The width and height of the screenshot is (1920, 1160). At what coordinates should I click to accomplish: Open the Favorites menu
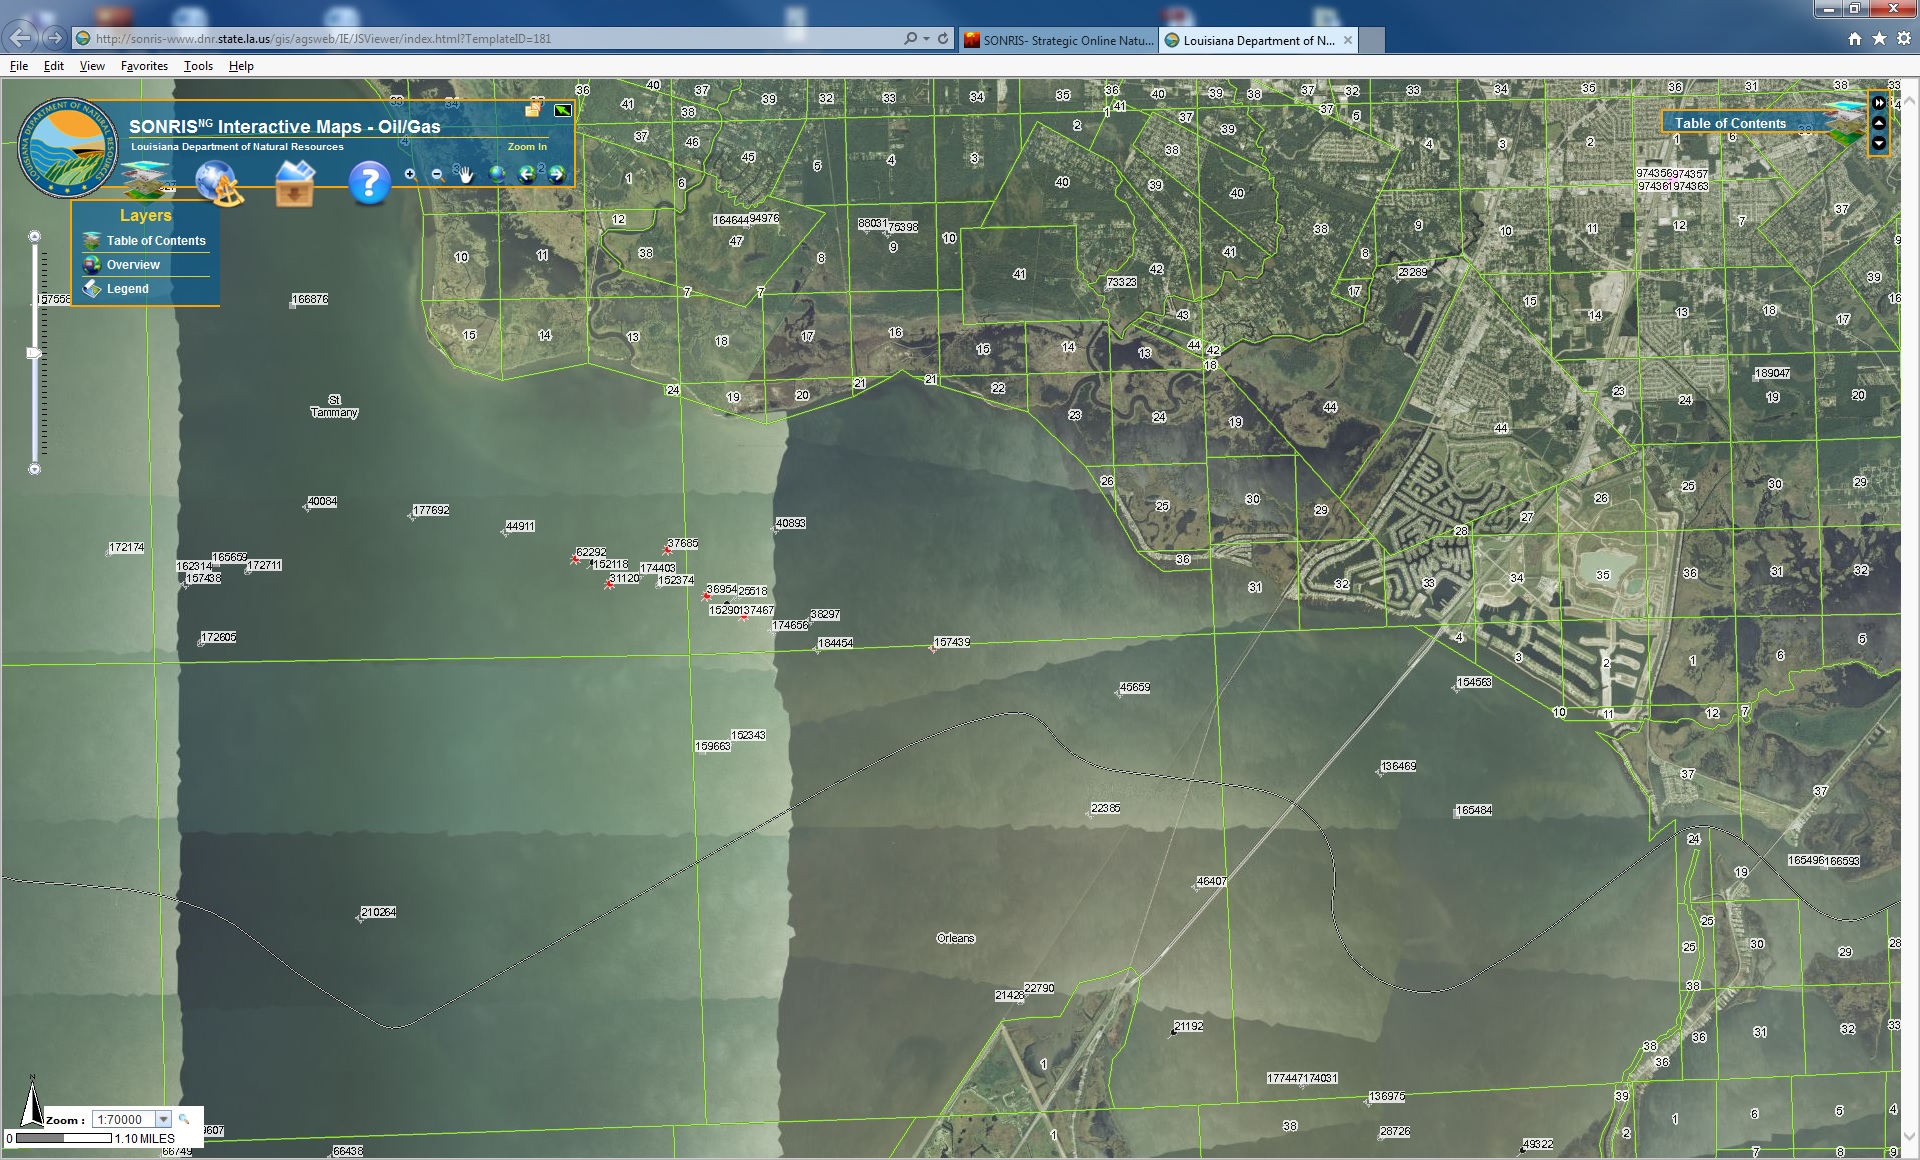[144, 66]
